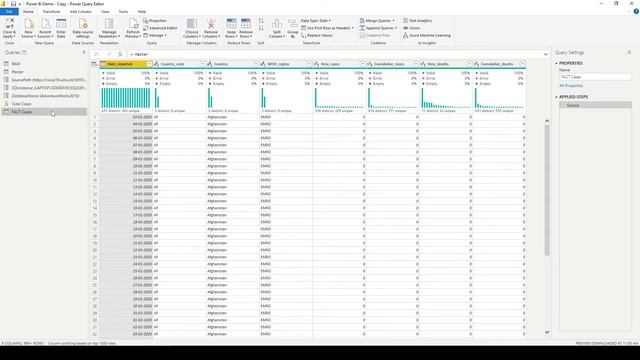Click Azure Machine Learning

pyautogui.click(x=427, y=36)
